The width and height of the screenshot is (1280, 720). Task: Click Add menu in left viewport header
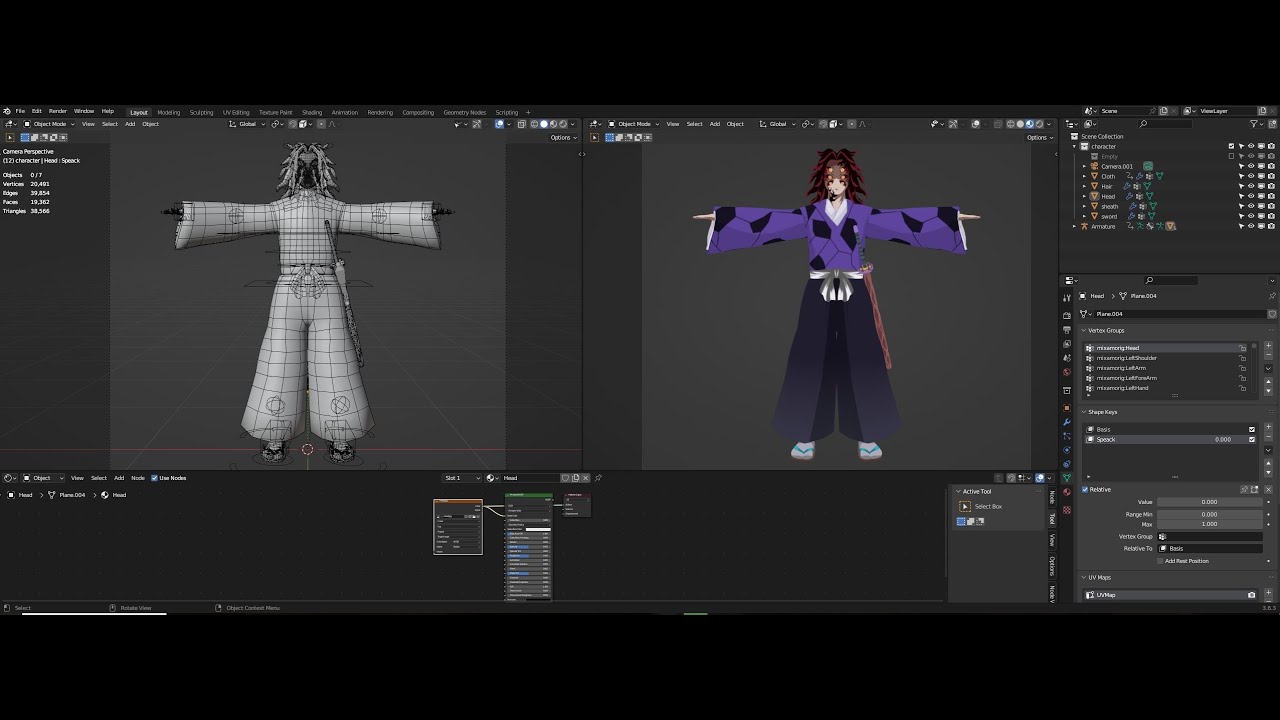click(130, 124)
